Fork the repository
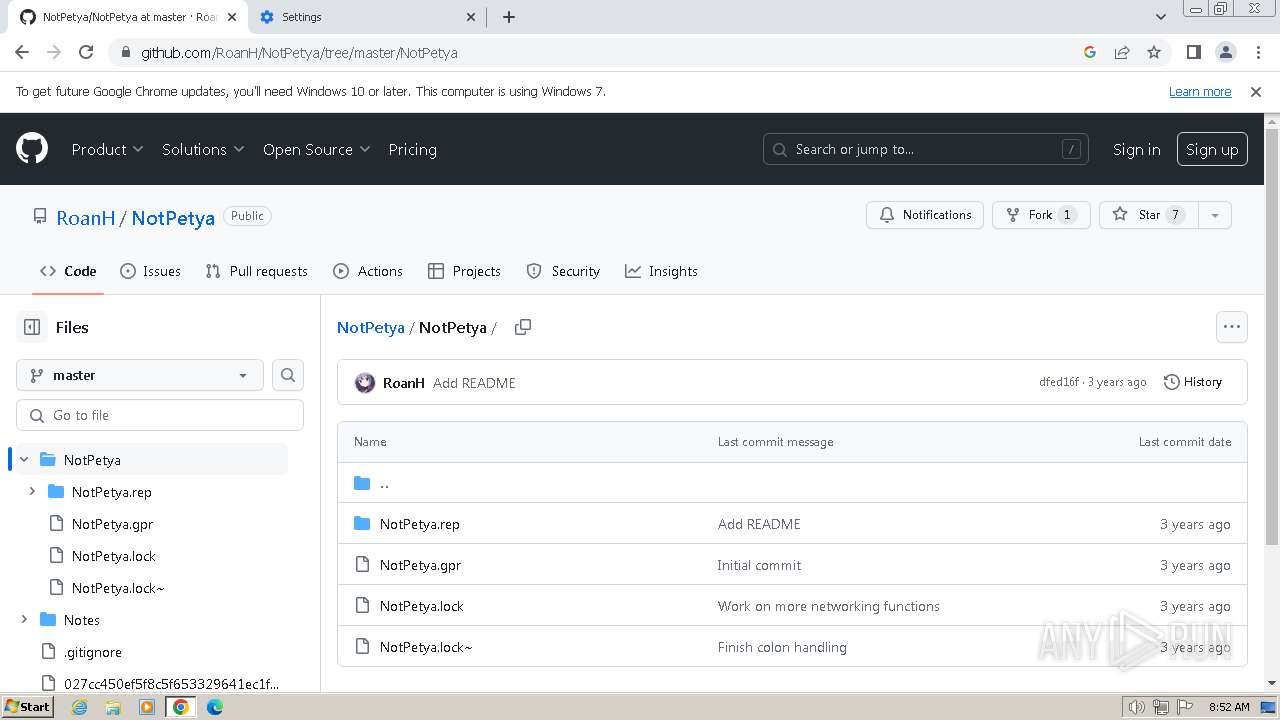 pos(1041,215)
